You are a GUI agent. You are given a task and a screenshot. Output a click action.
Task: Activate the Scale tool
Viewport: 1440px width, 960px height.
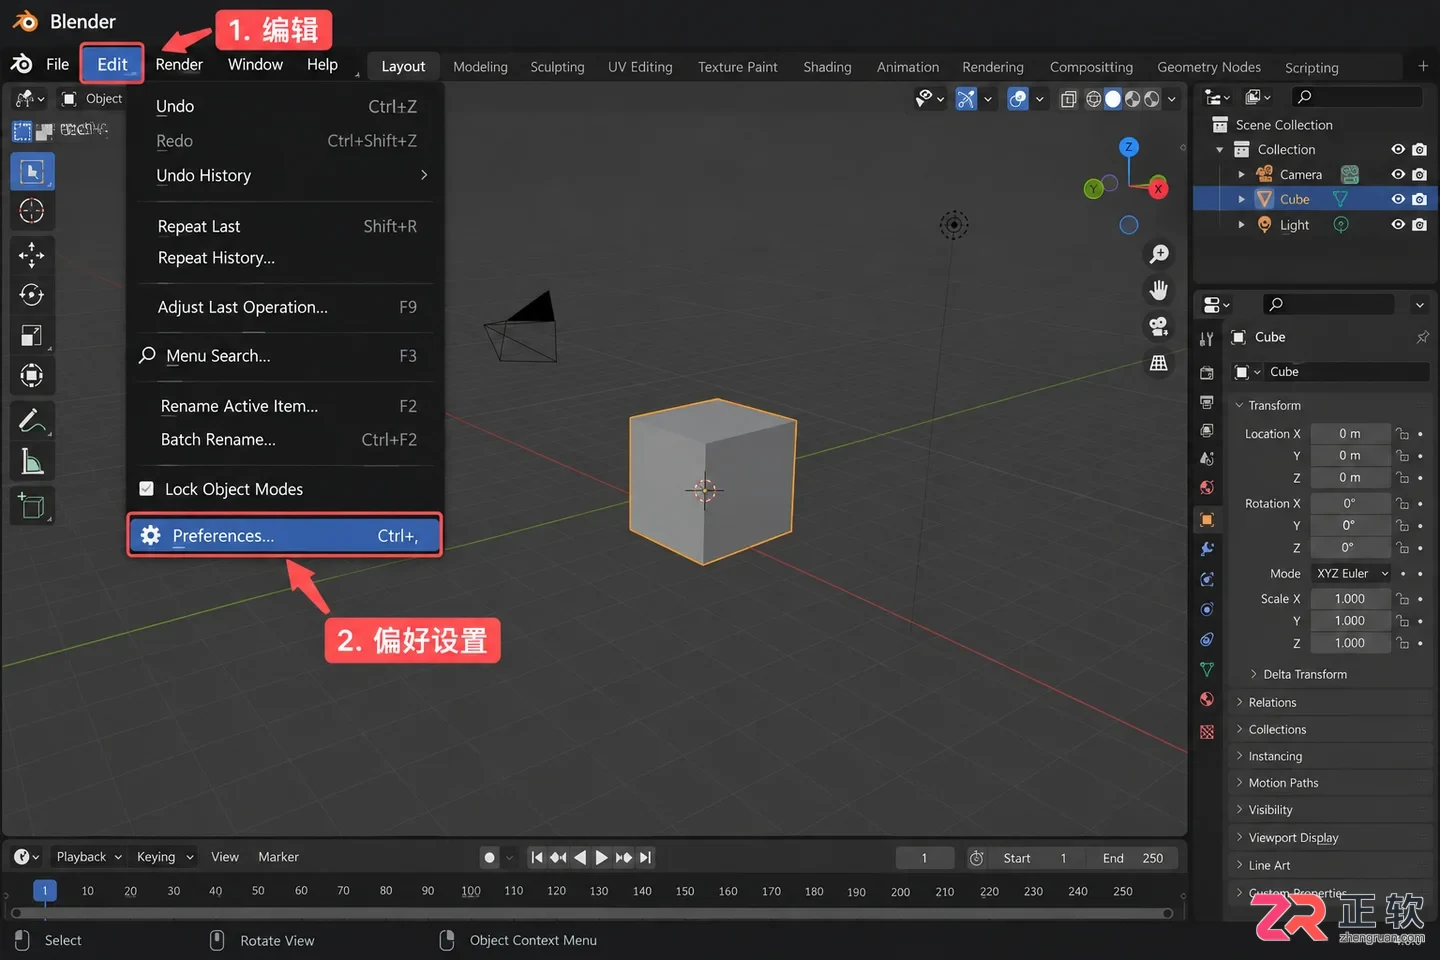point(32,336)
